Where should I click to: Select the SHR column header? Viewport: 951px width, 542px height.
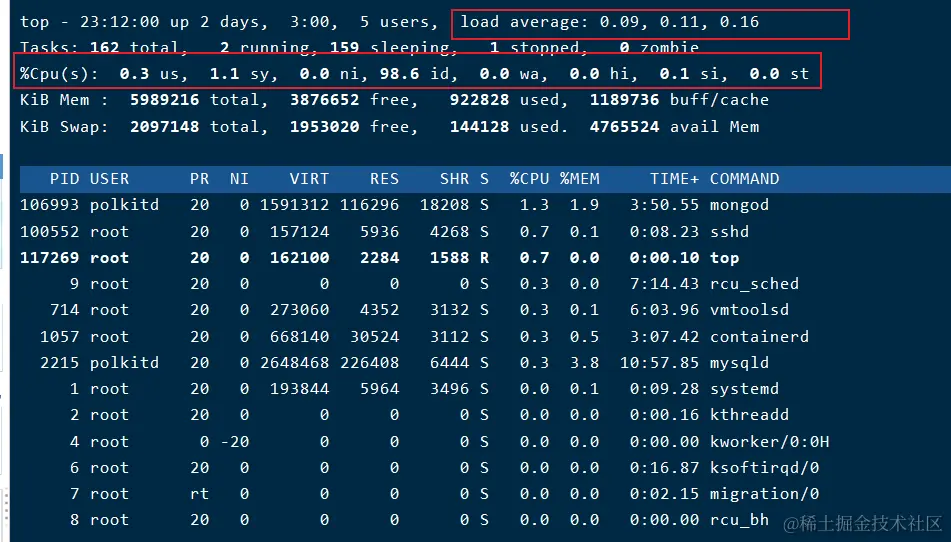[x=454, y=179]
